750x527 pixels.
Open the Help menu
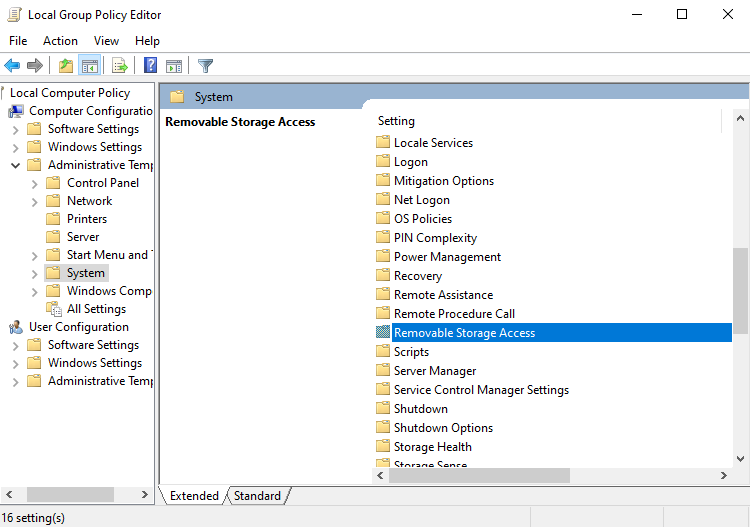pyautogui.click(x=147, y=41)
